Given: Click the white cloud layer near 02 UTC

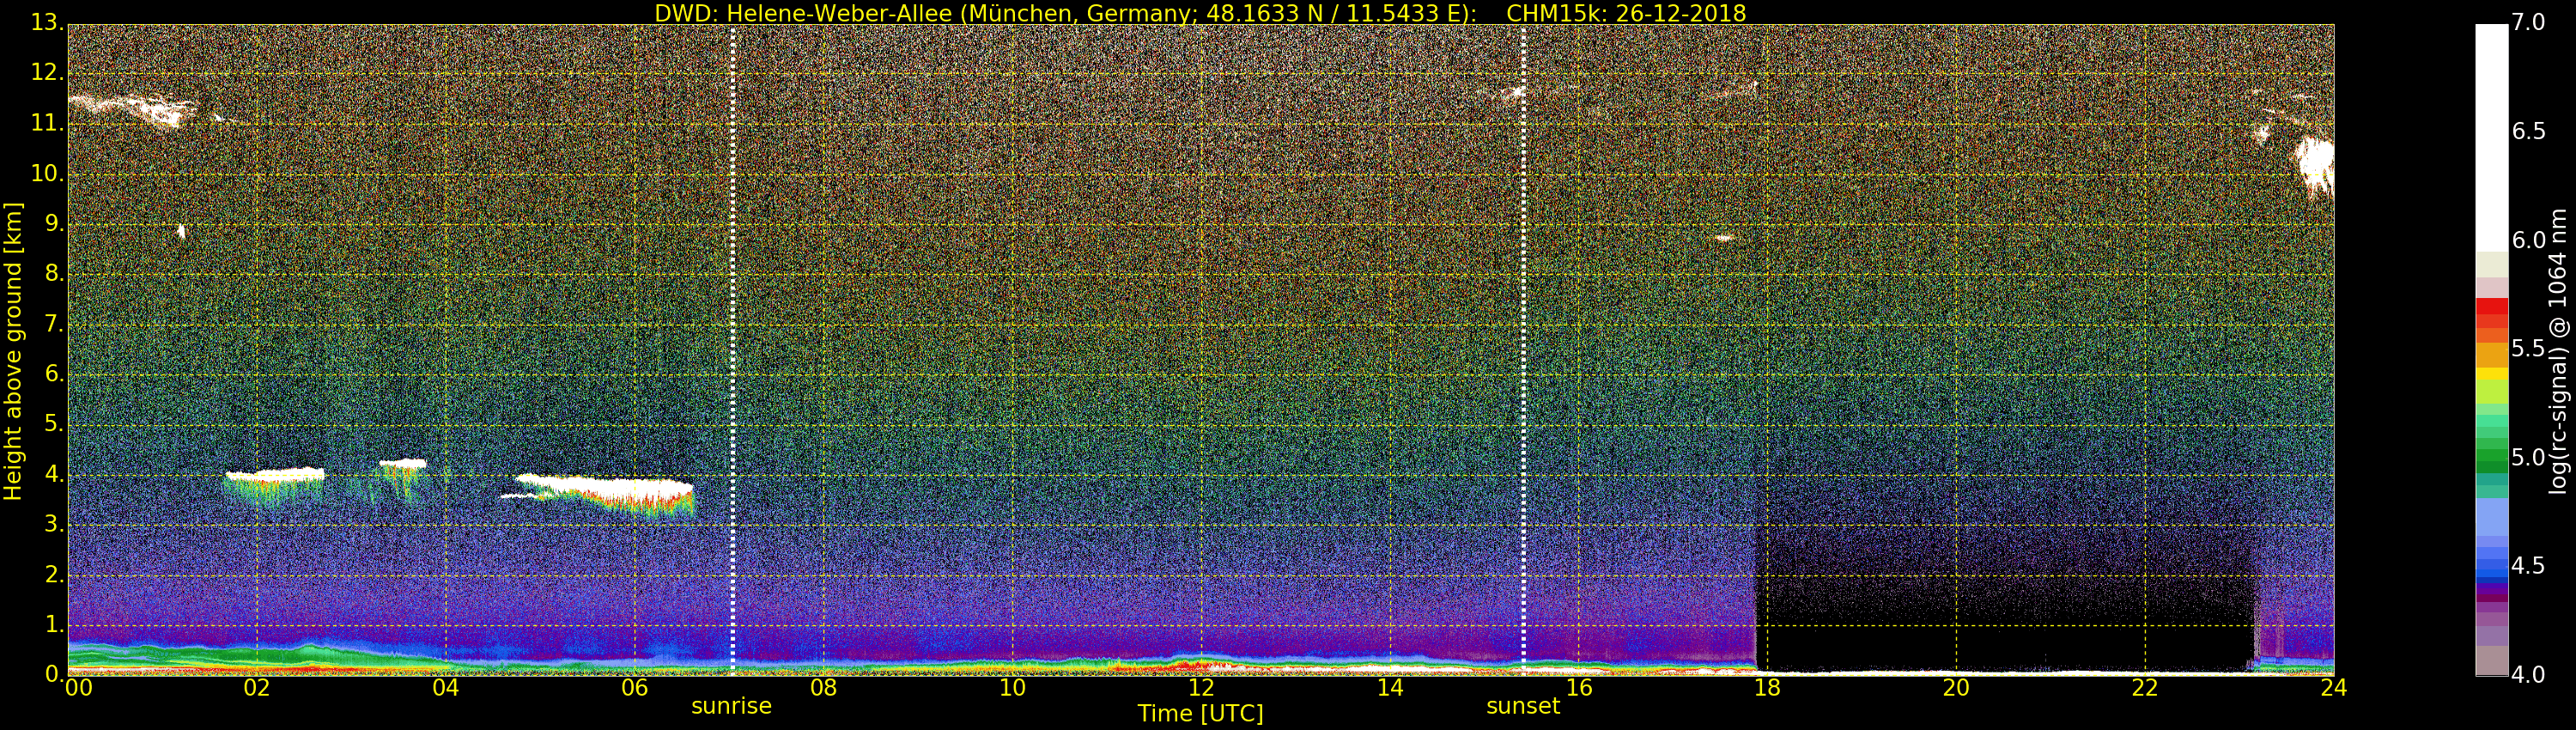Looking at the screenshot, I should pyautogui.click(x=275, y=474).
